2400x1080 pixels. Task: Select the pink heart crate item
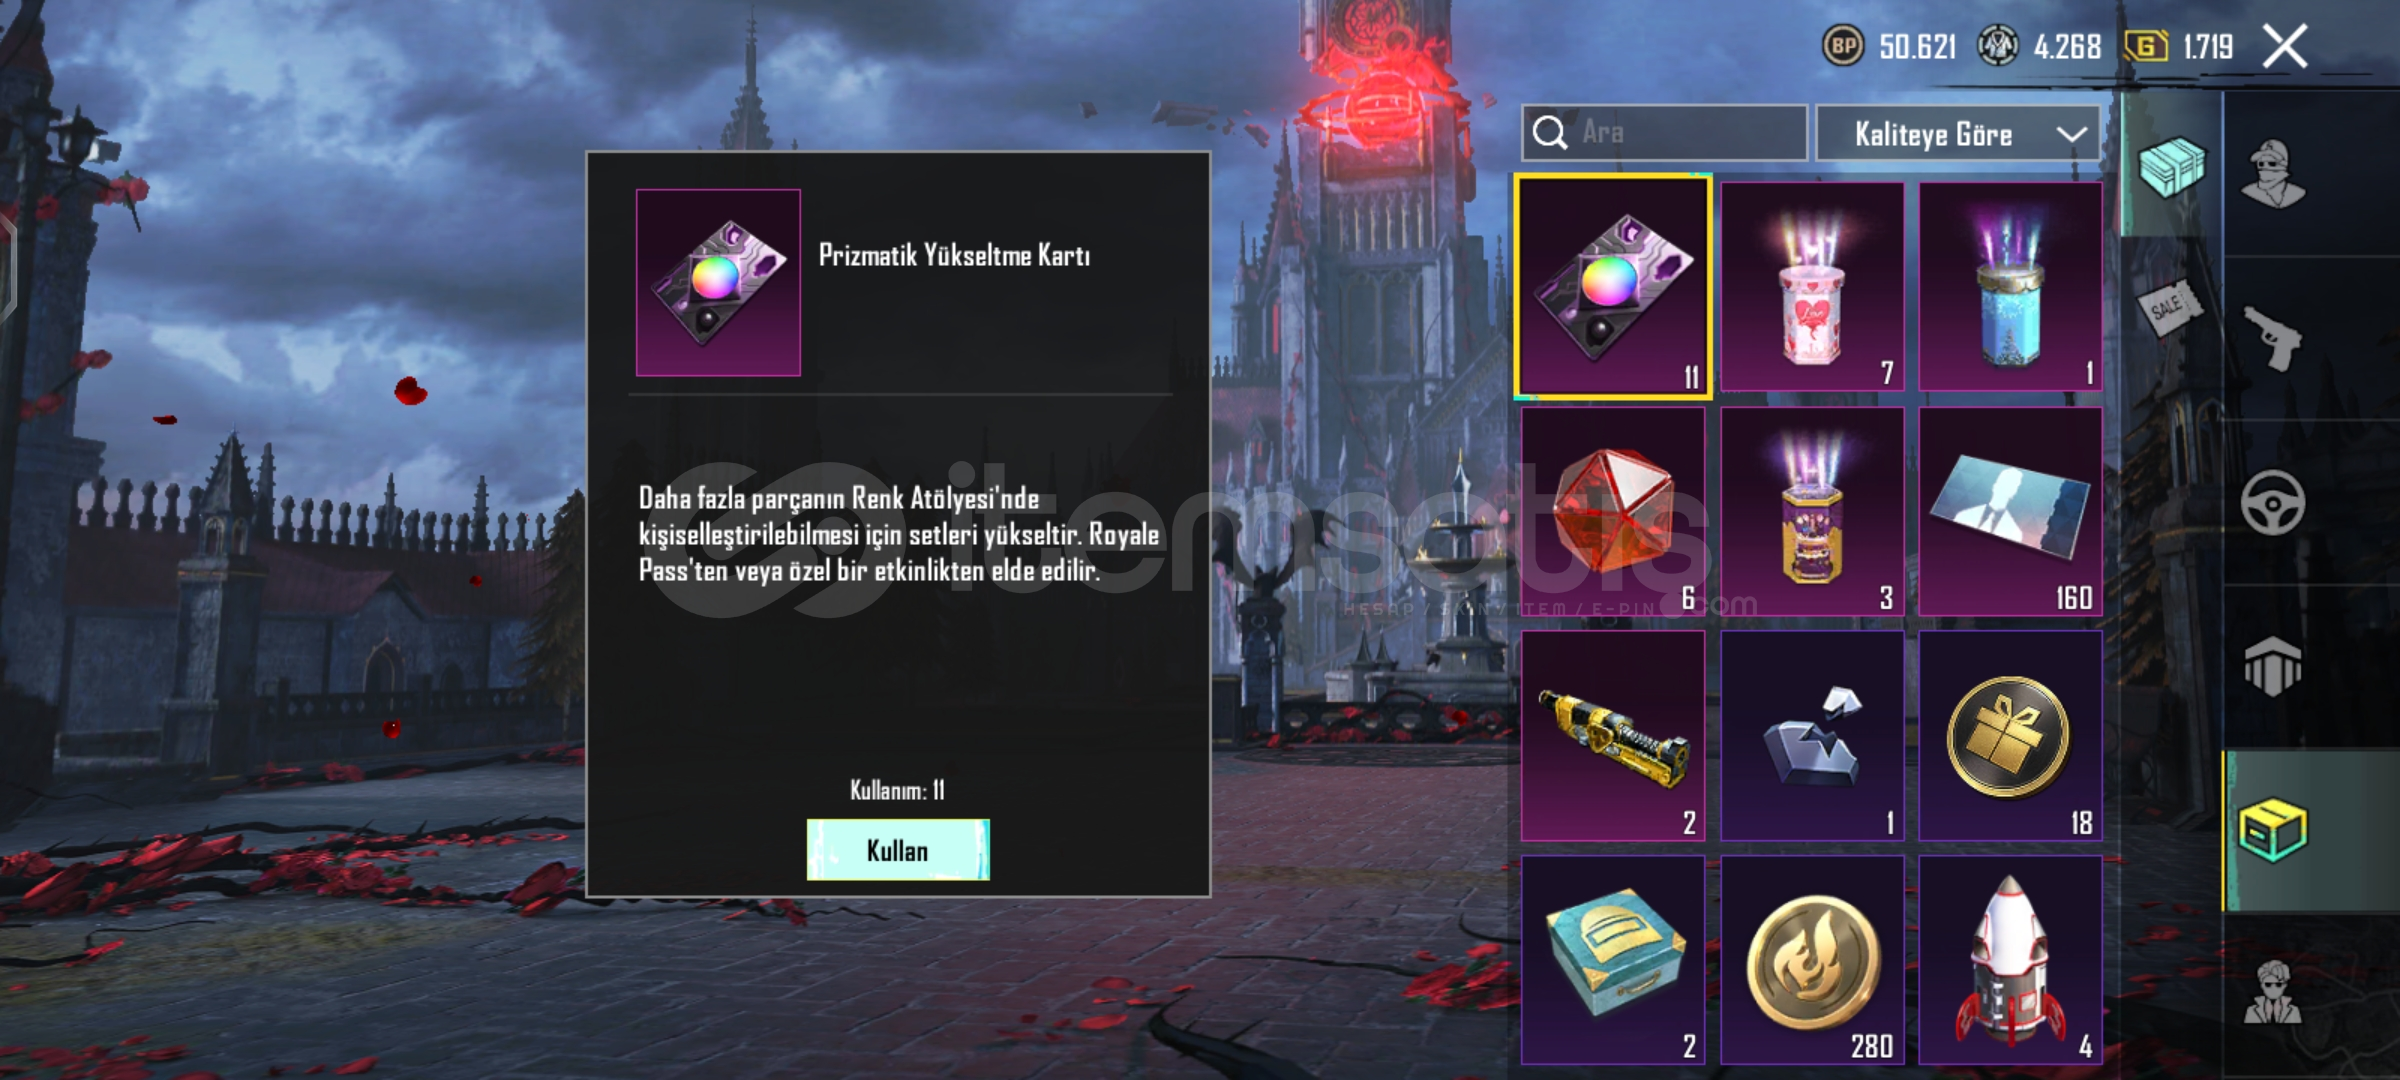click(x=1812, y=287)
